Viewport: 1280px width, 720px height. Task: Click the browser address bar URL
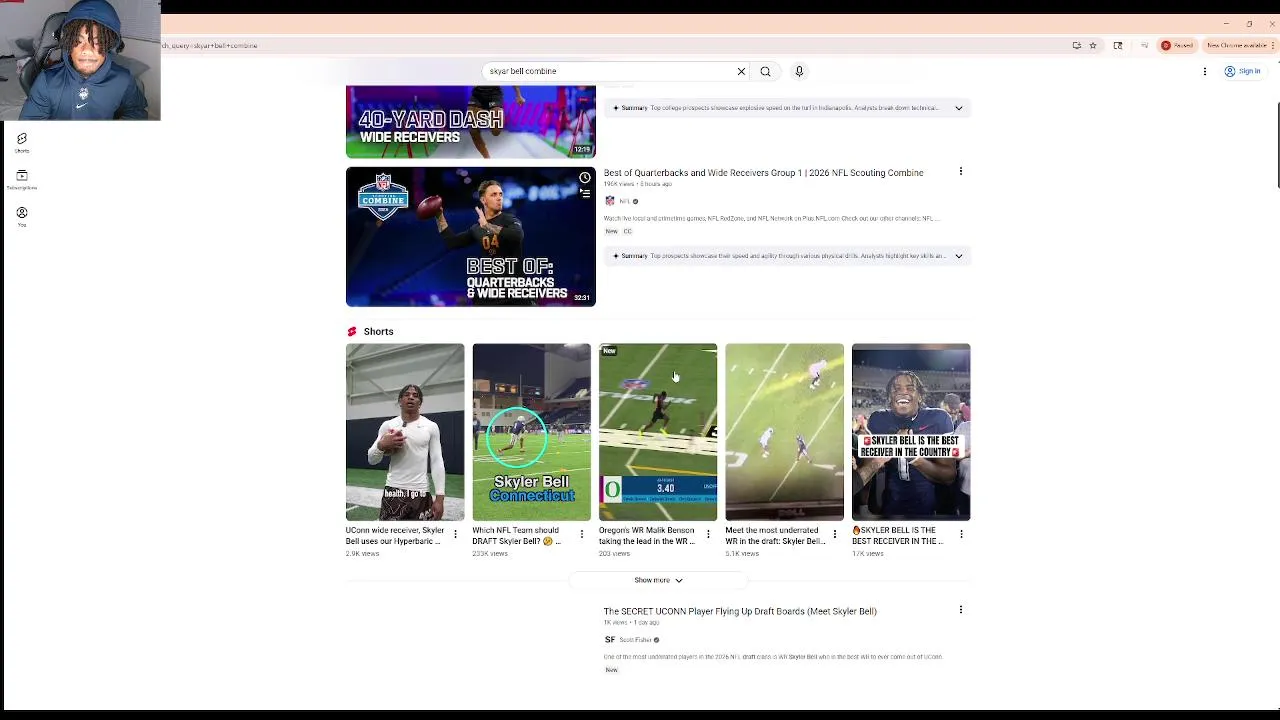(210, 45)
